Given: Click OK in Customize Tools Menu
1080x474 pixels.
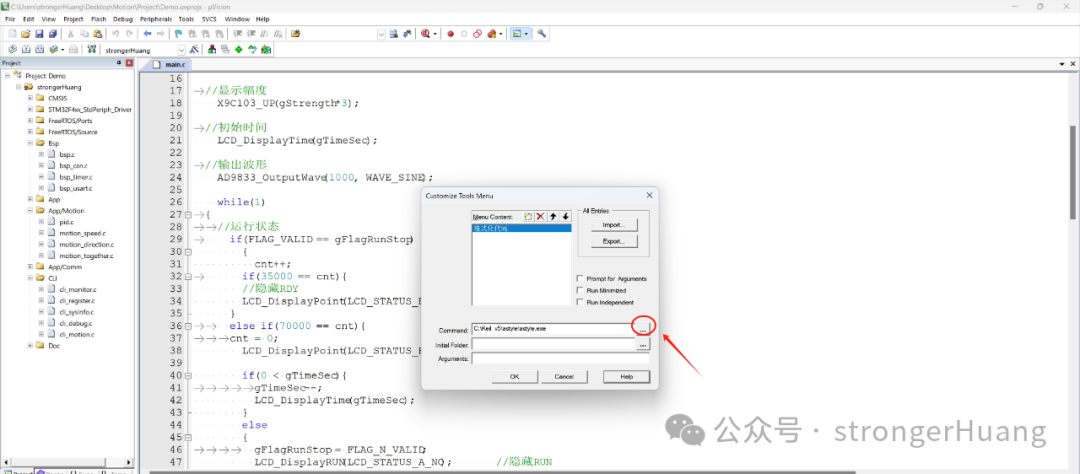Looking at the screenshot, I should (514, 377).
